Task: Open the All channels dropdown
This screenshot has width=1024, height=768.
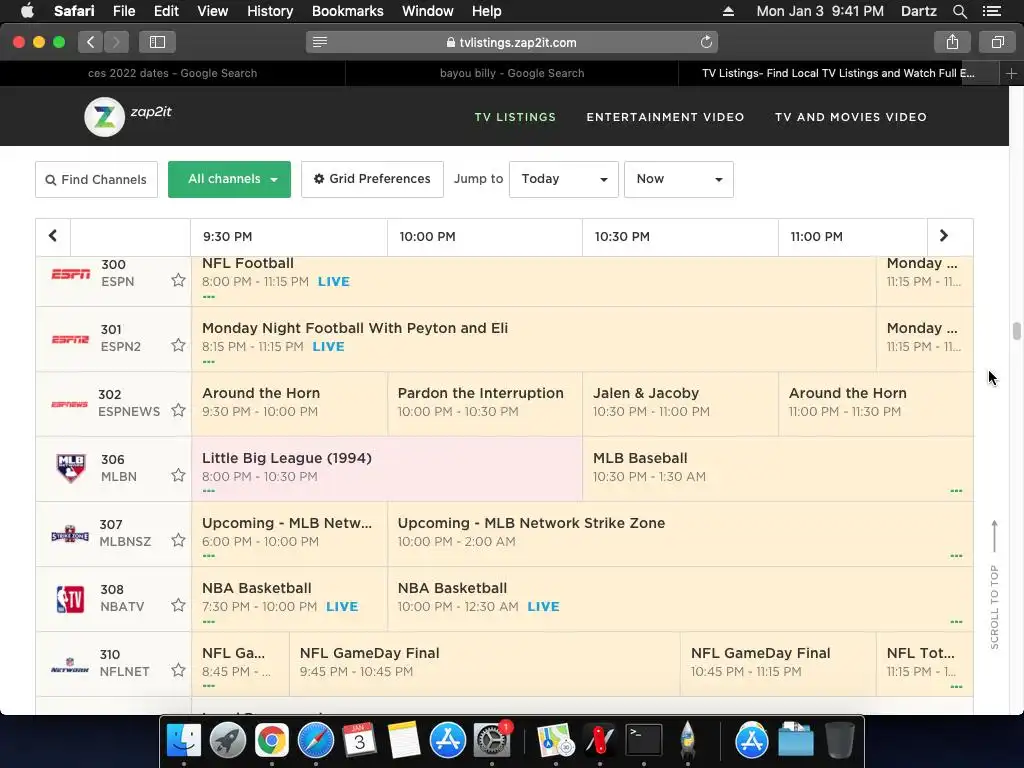Action: 229,179
